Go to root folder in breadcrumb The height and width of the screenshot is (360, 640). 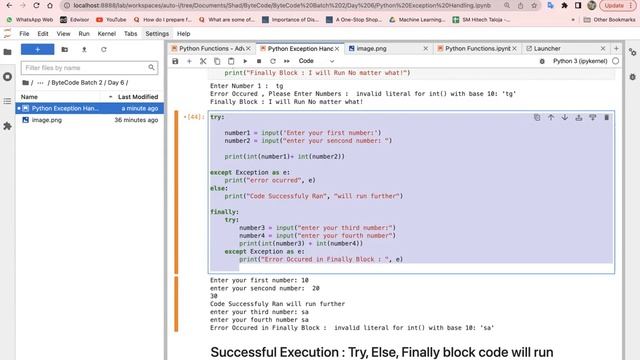click(26, 82)
